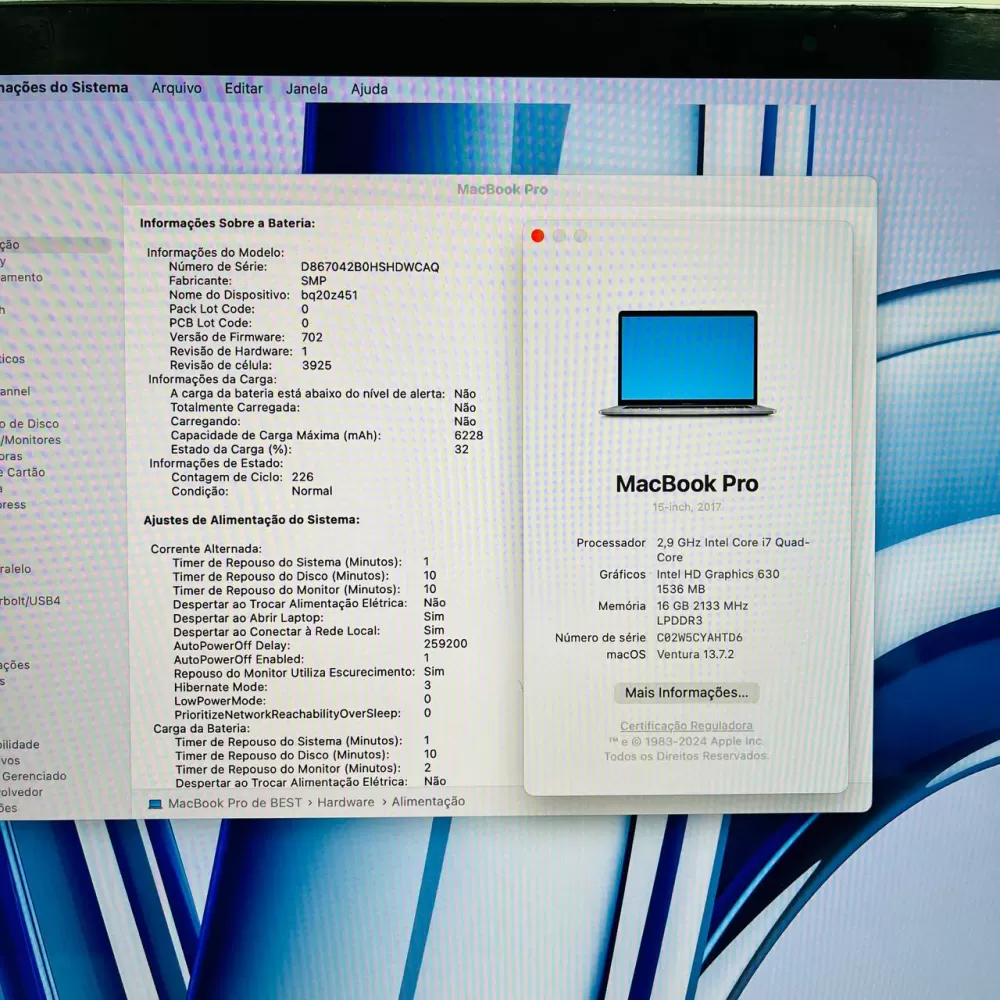Click the "Informações Sobre a Bateria:" heading
This screenshot has height=1000, width=1000.
(x=227, y=223)
